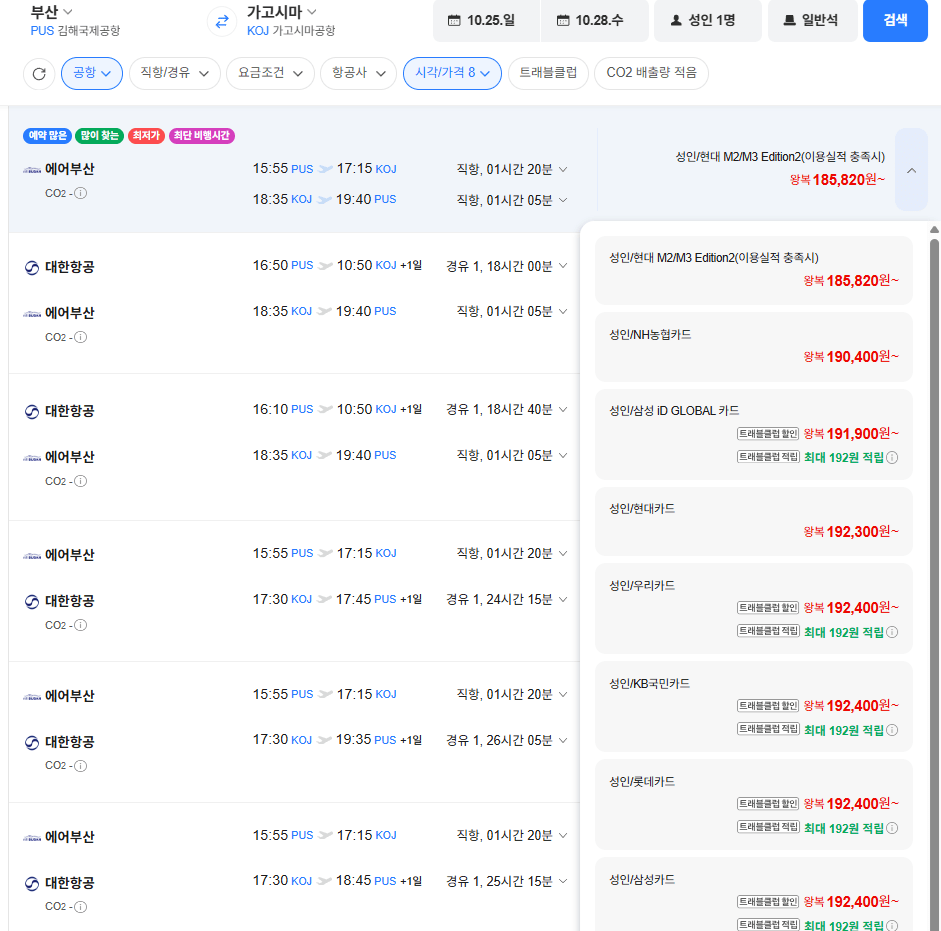Click the 최단 비행시간 badge
This screenshot has width=941, height=931.
click(x=202, y=136)
